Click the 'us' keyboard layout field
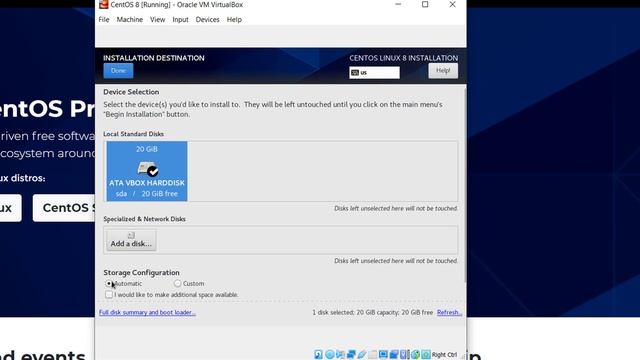The width and height of the screenshot is (640, 360). click(374, 73)
